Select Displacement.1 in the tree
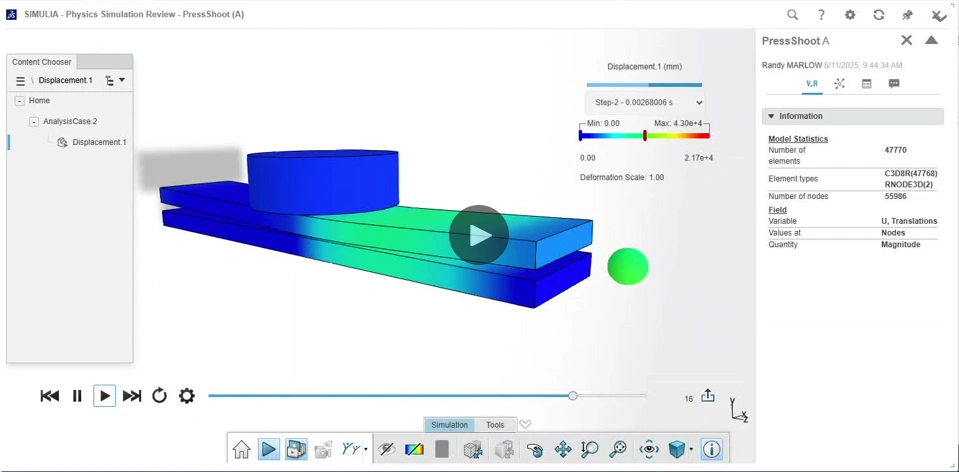959x472 pixels. click(x=99, y=142)
